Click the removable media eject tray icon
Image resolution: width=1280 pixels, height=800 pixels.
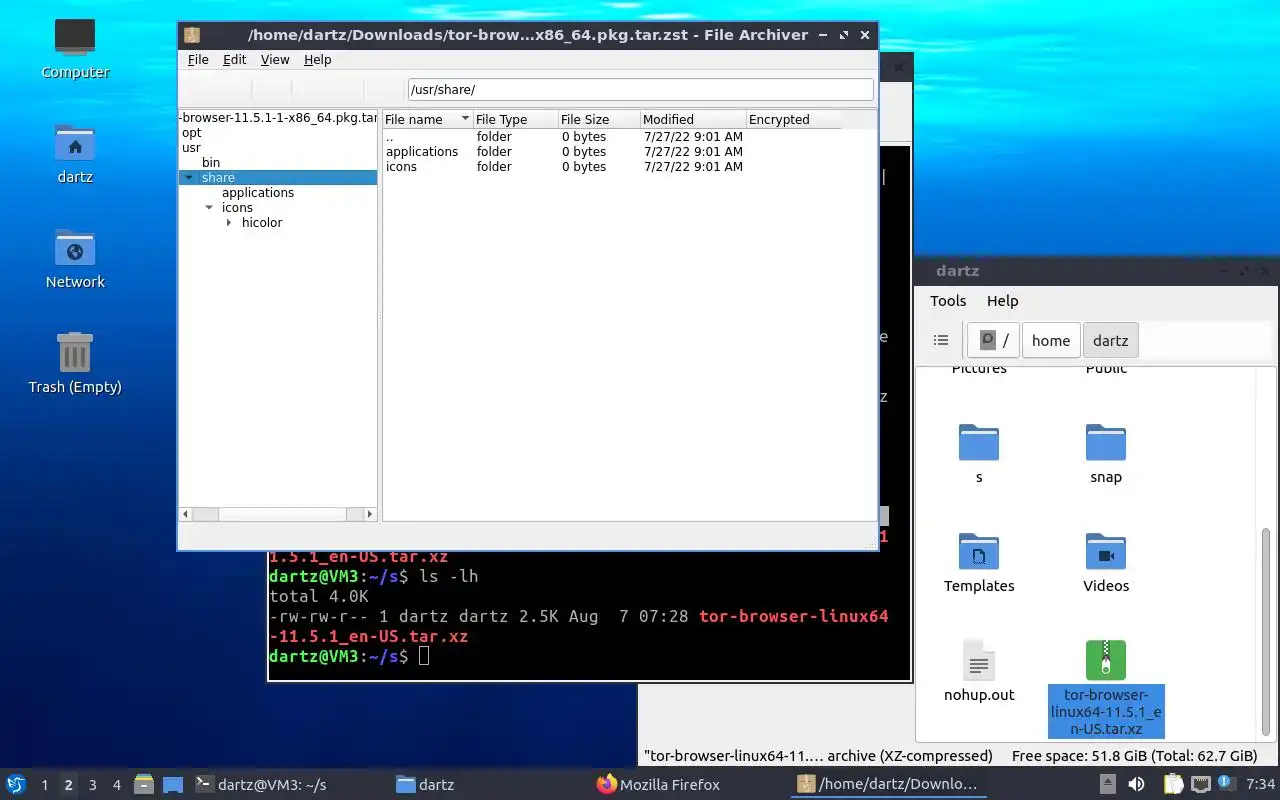click(1108, 785)
